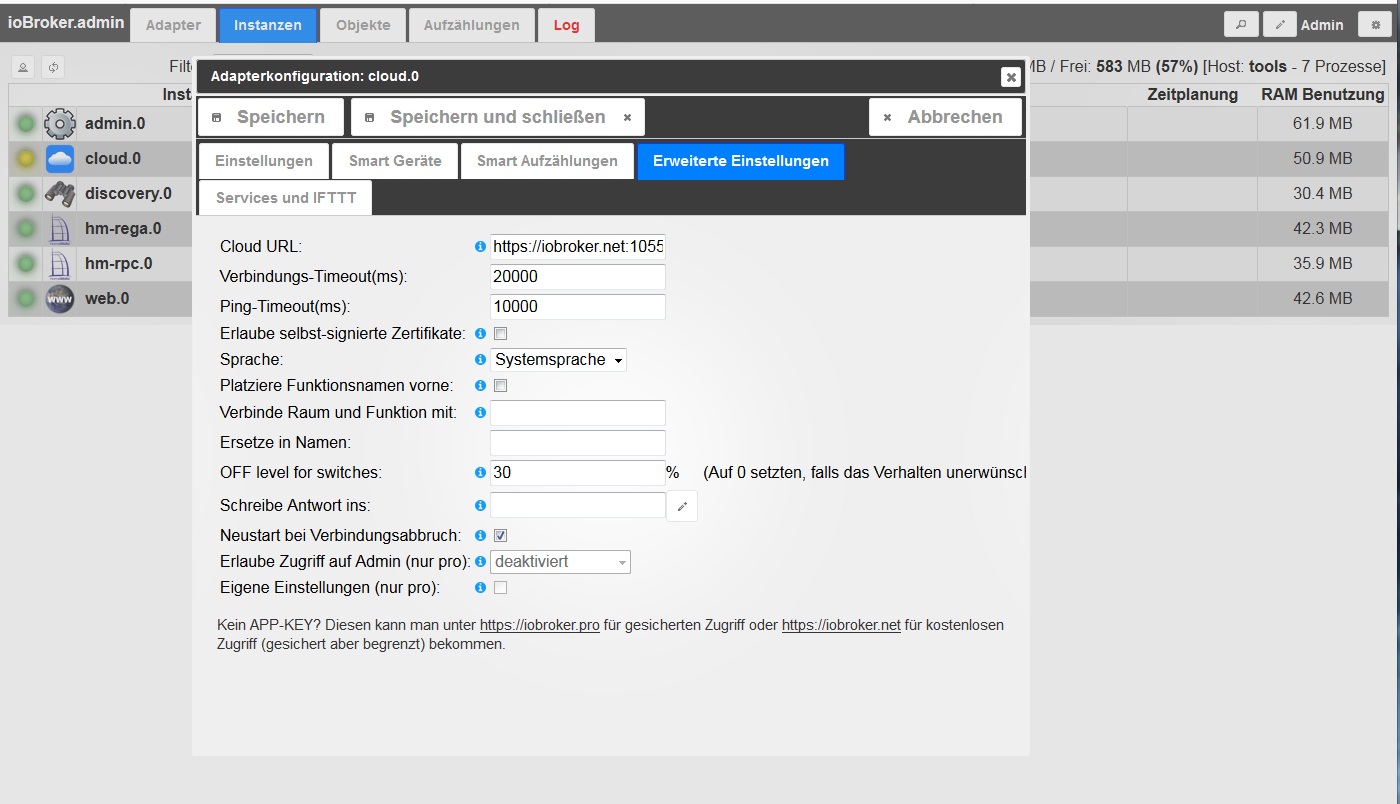The image size is (1400, 804).
Task: Click the expert mode icon above instance list
Action: (x=23, y=67)
